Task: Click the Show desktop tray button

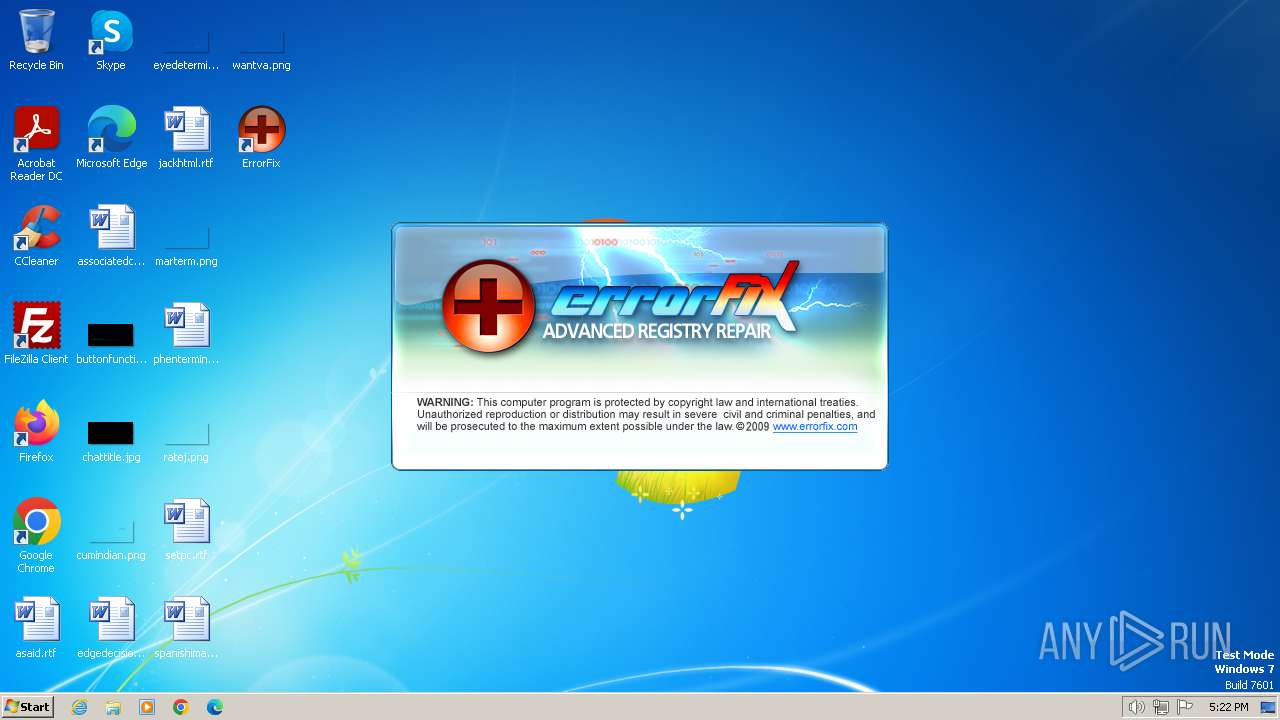Action: tap(1268, 707)
